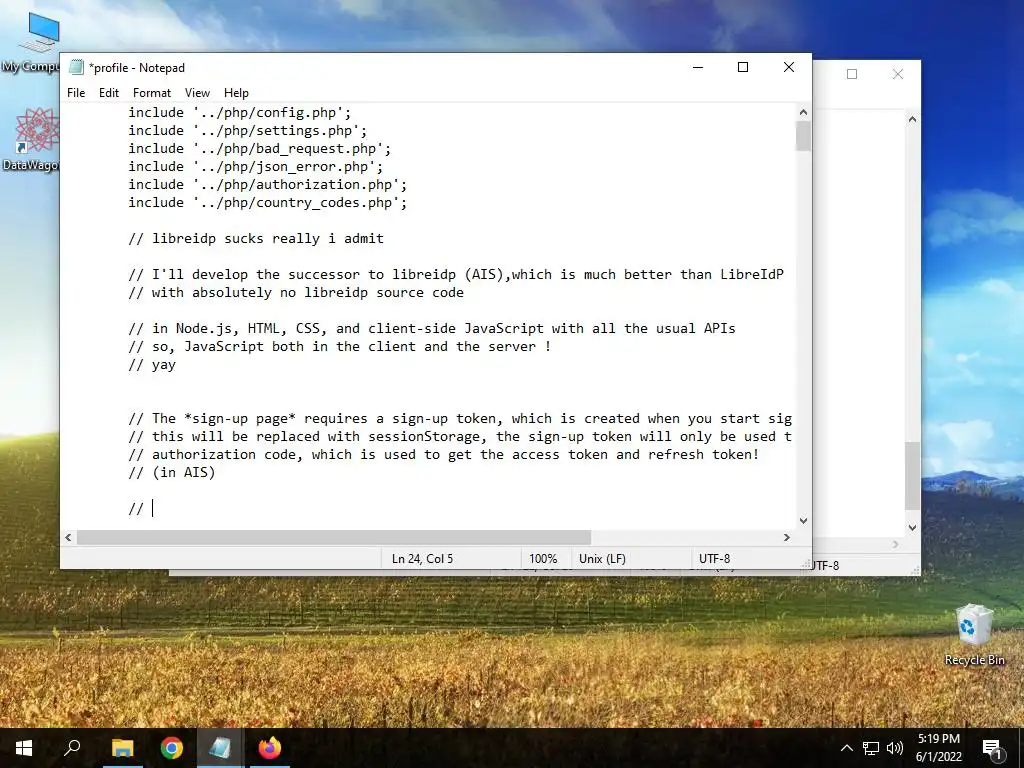Click the comment 'with absolutely no libreidp source code'

click(296, 293)
